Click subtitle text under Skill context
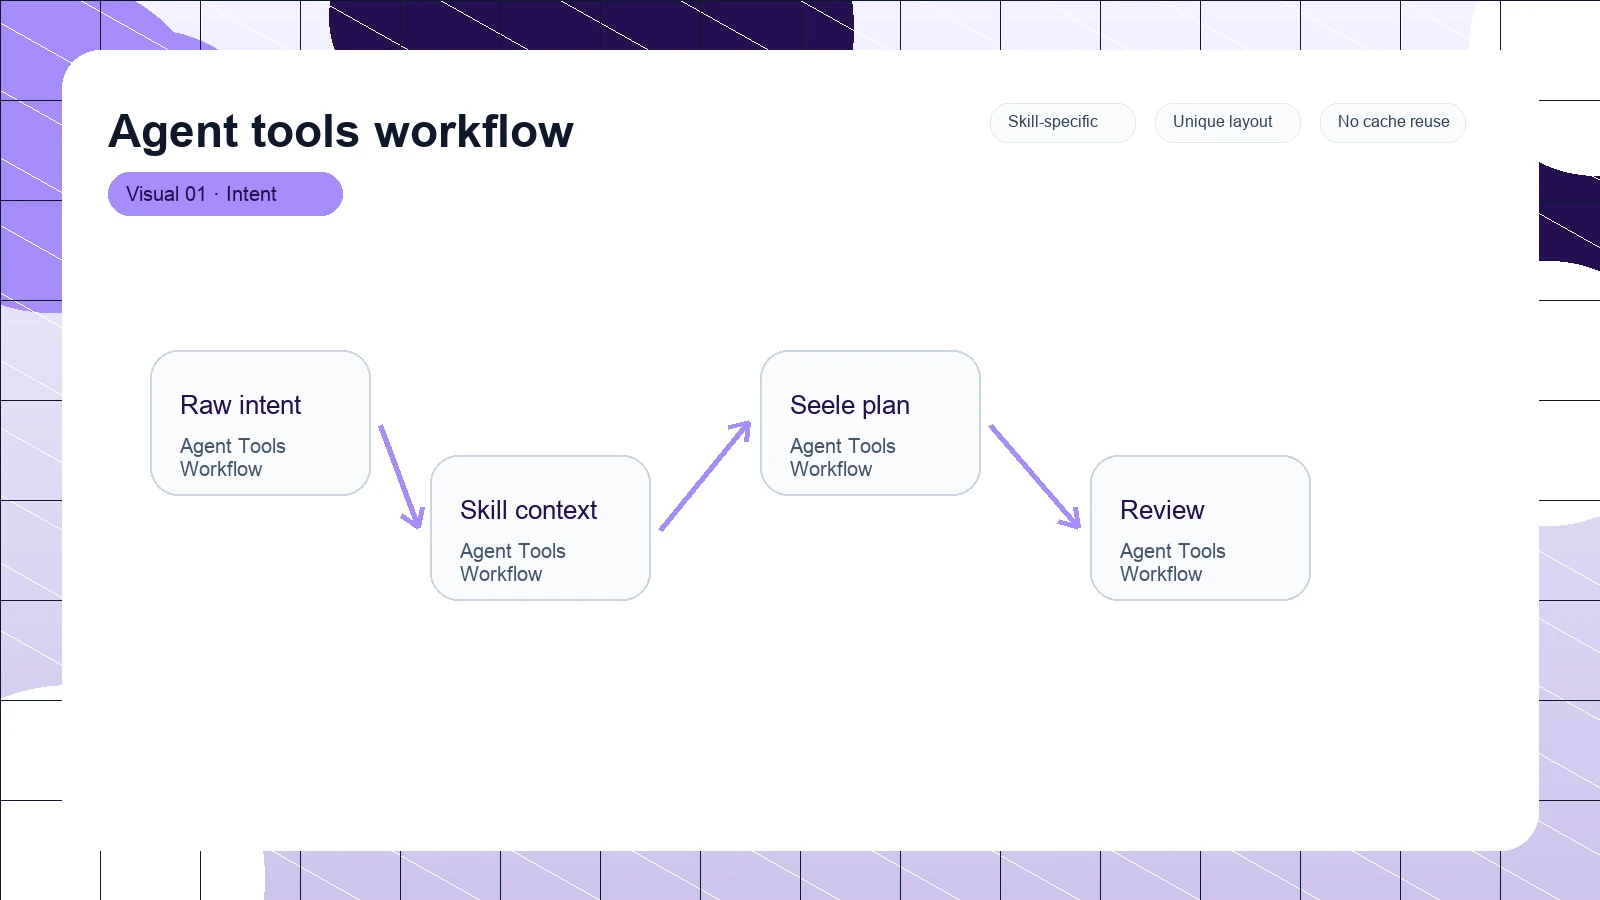Viewport: 1600px width, 900px height. 513,562
